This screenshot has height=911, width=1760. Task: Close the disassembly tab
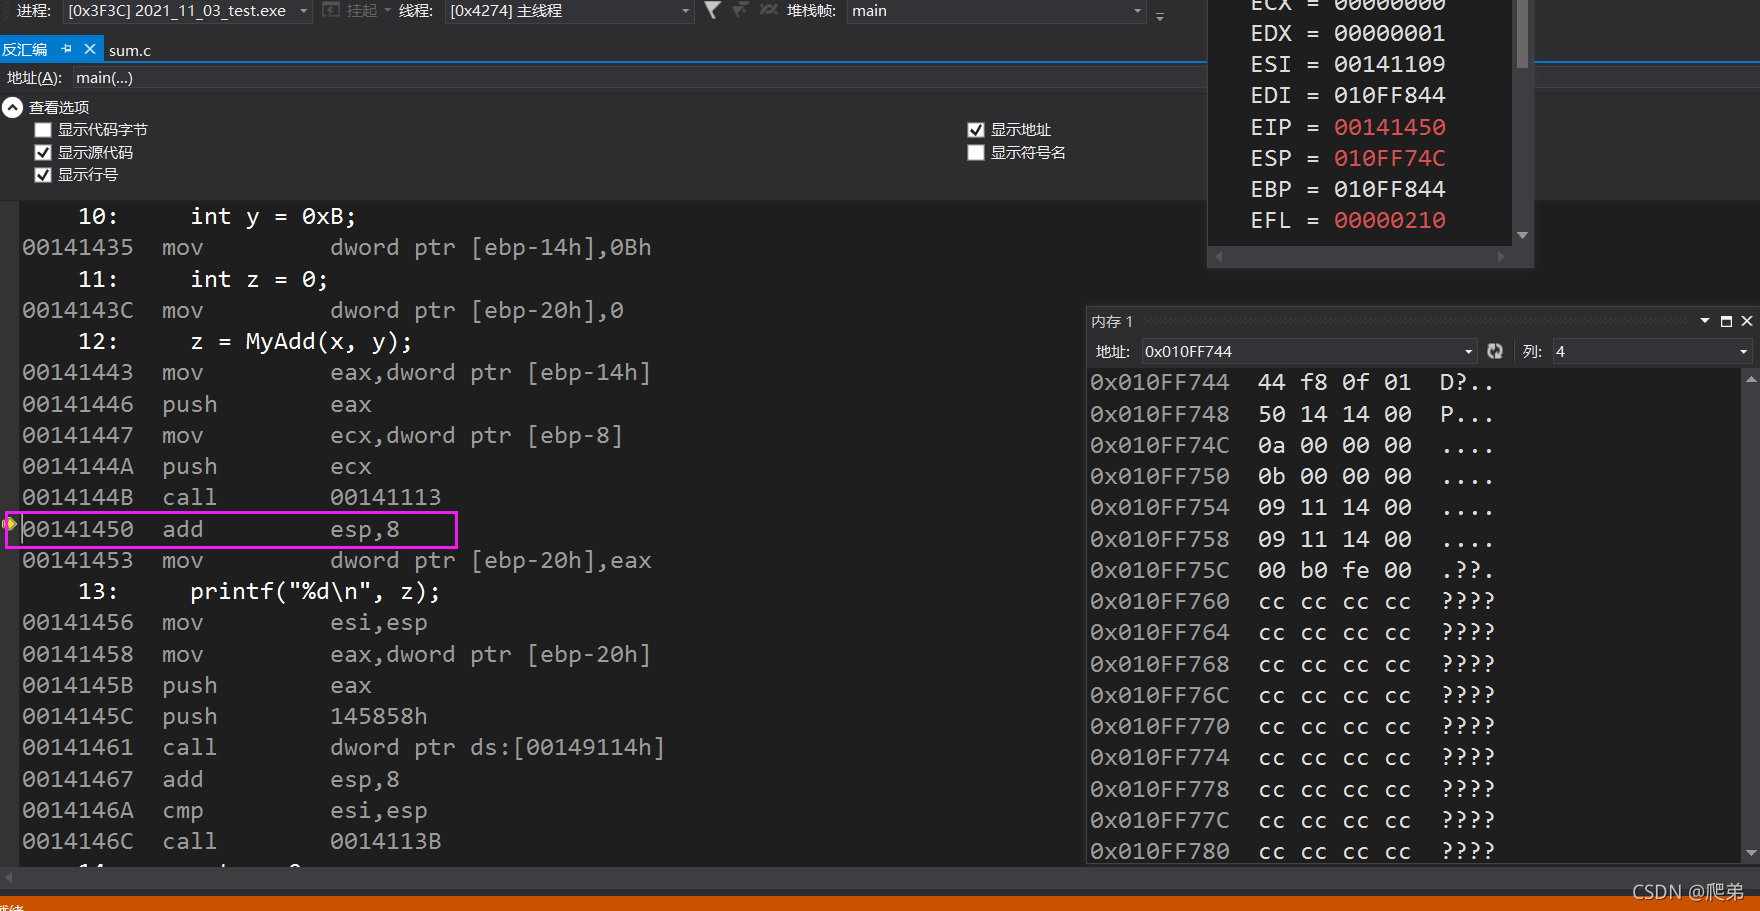coord(90,48)
